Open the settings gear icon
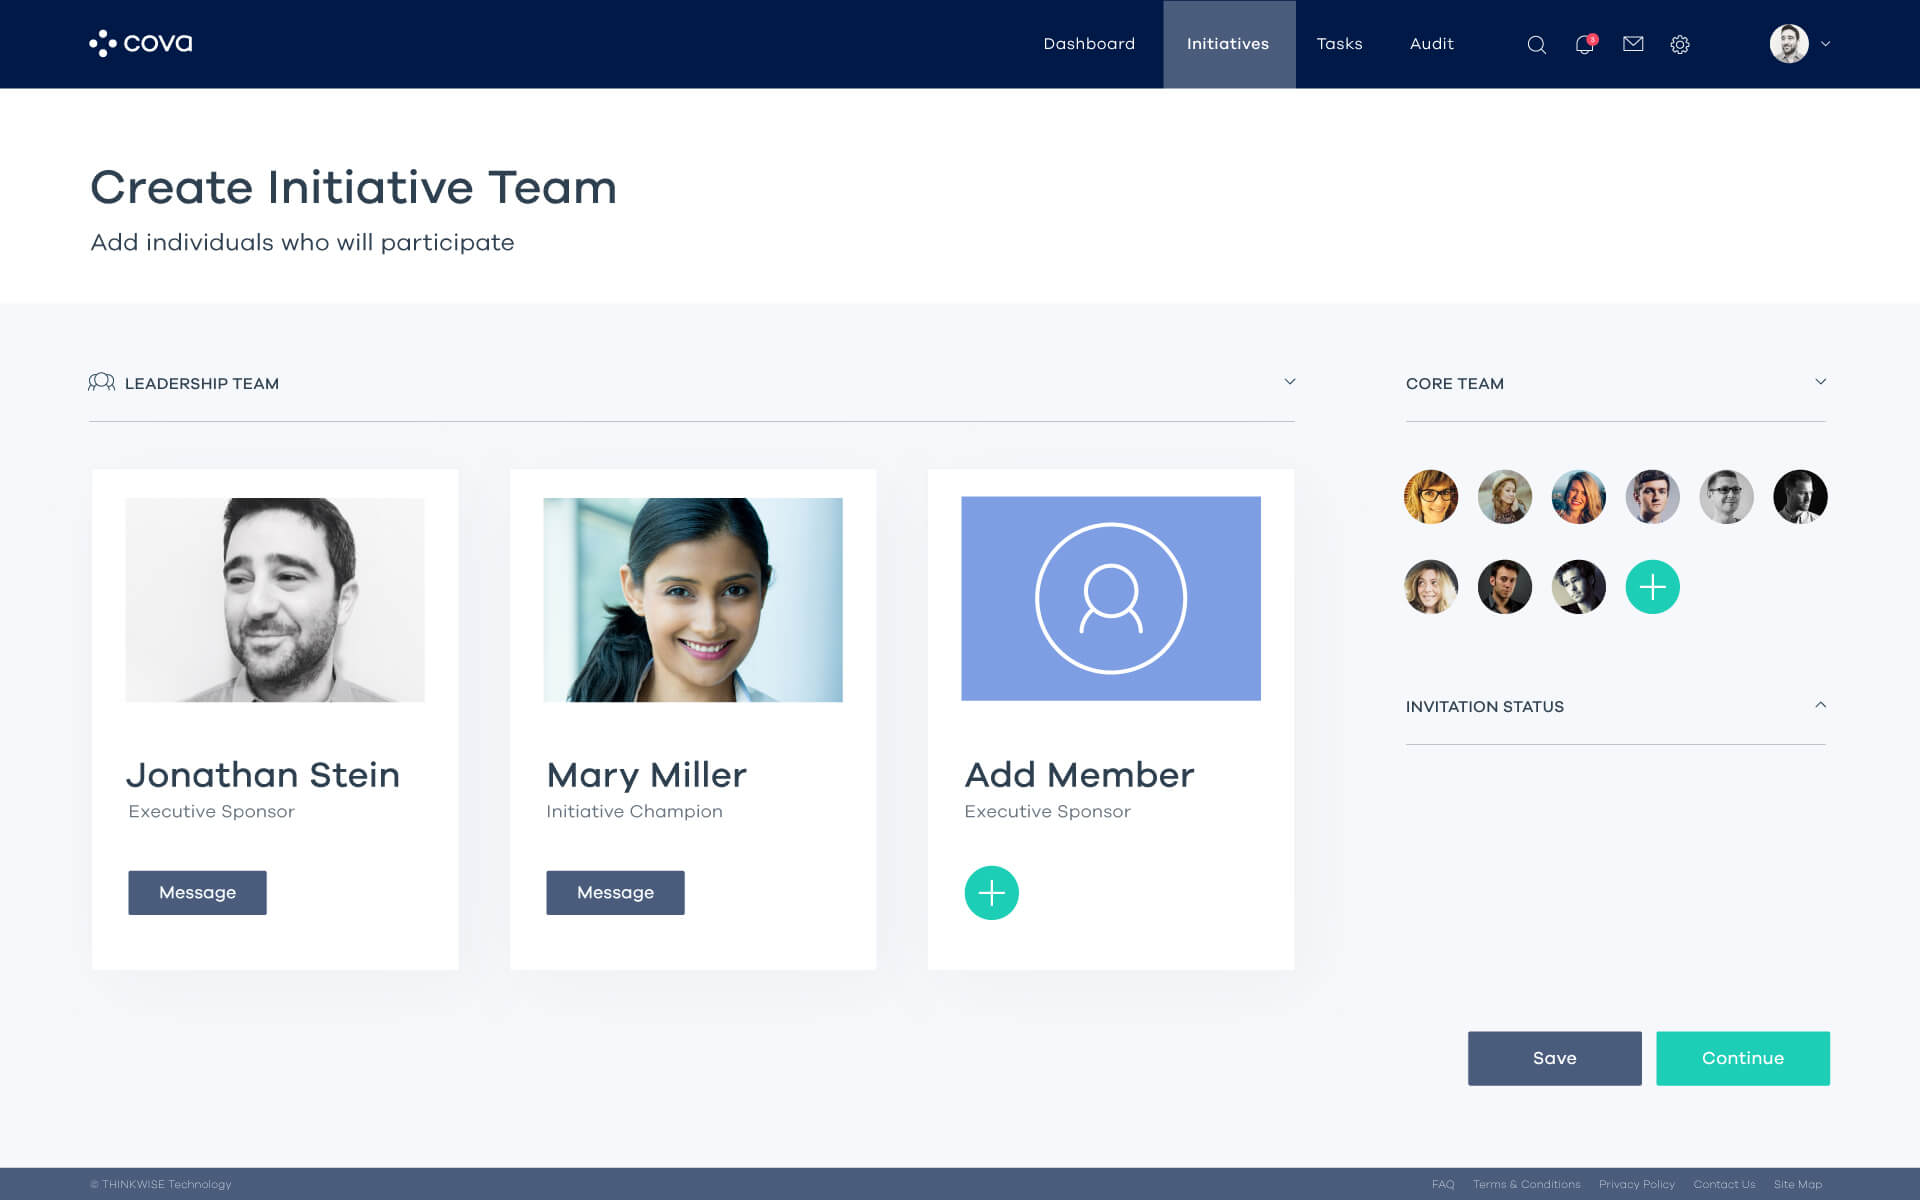Viewport: 1920px width, 1200px height. pos(1680,44)
